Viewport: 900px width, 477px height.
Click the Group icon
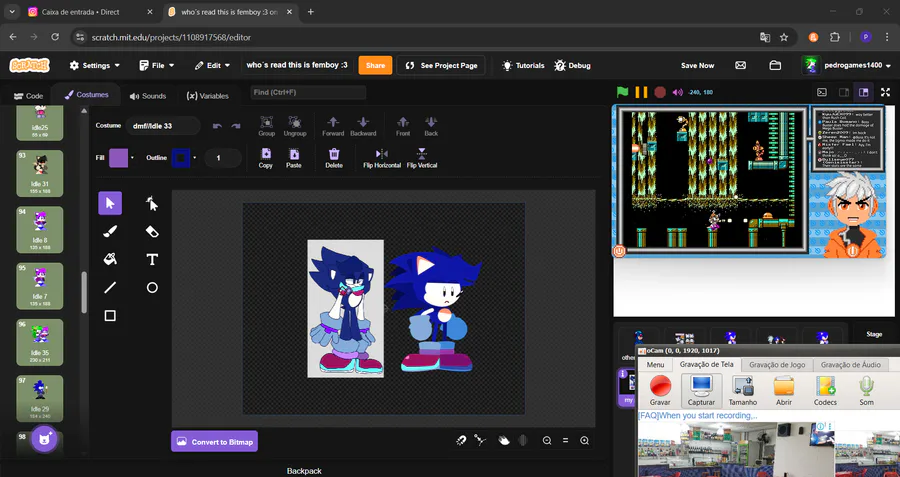[x=266, y=126]
